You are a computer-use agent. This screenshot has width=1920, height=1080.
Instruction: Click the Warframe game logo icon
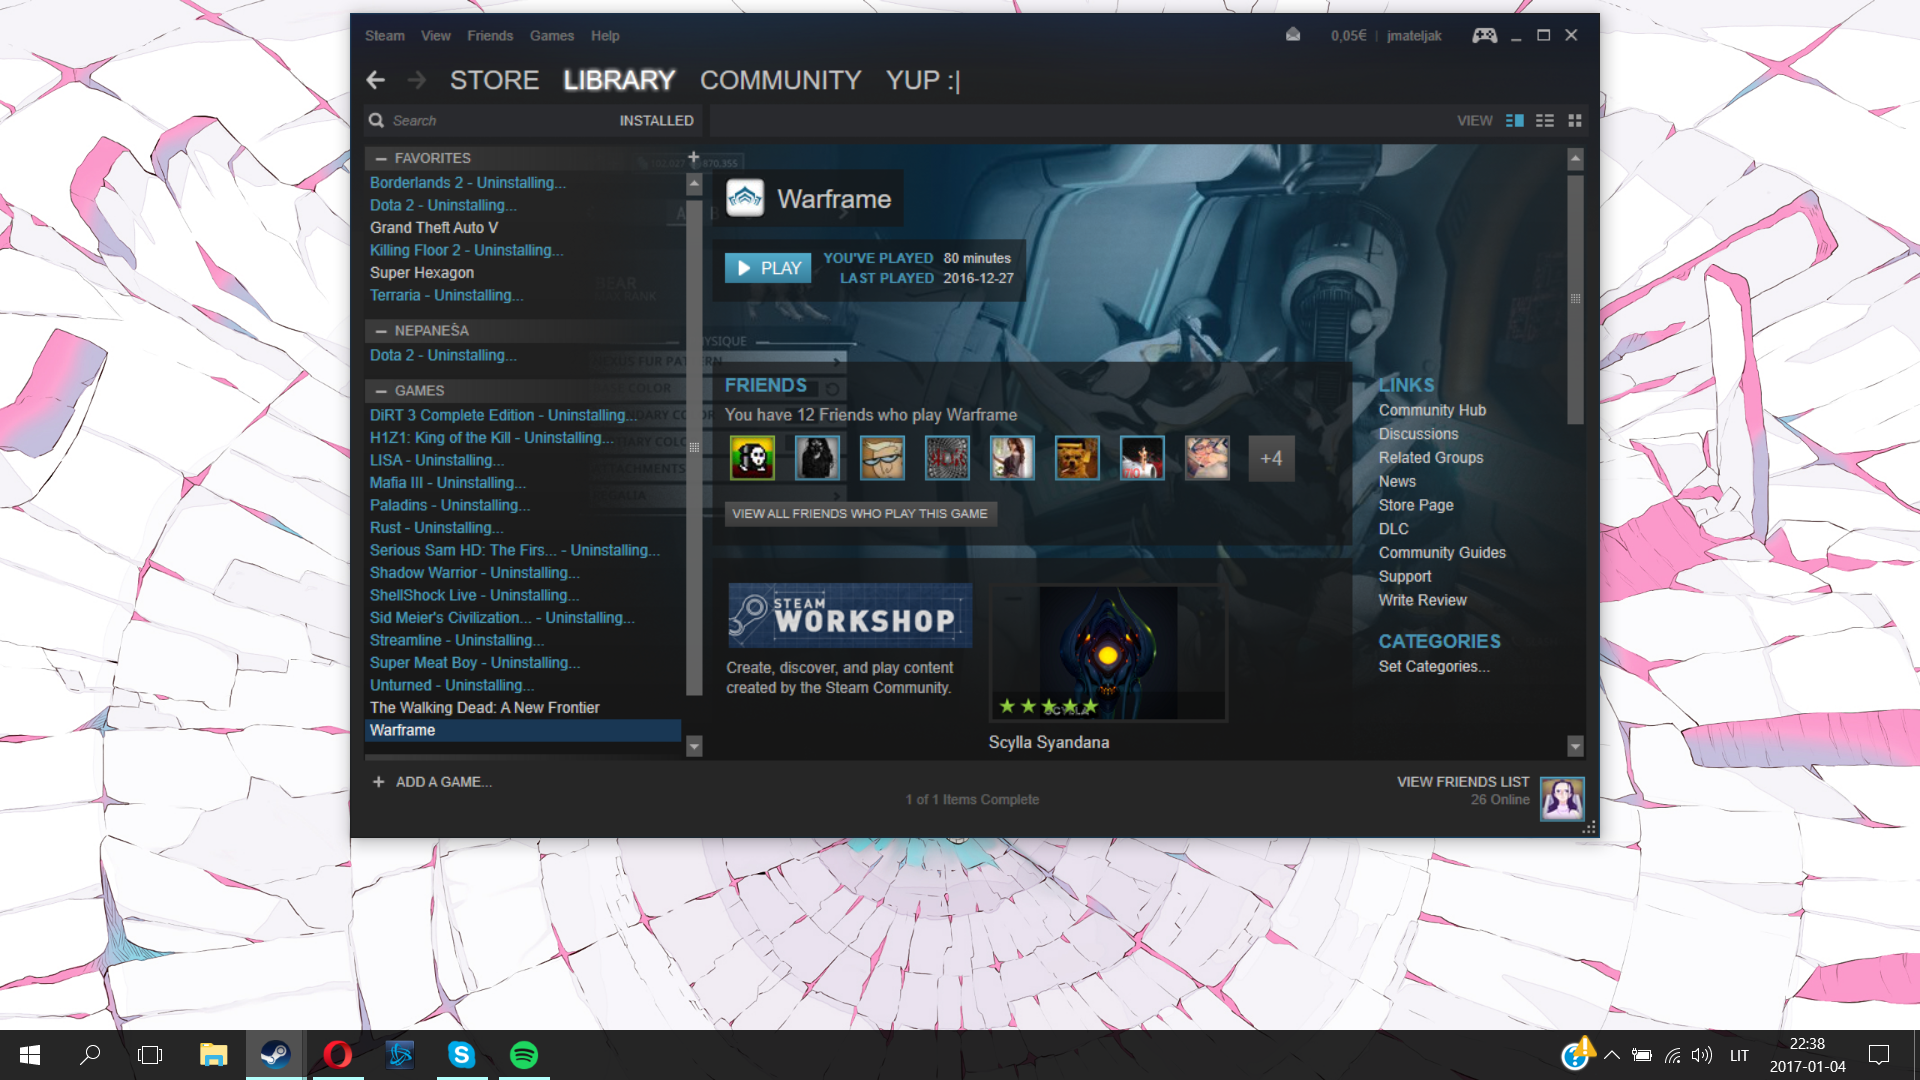coord(745,198)
